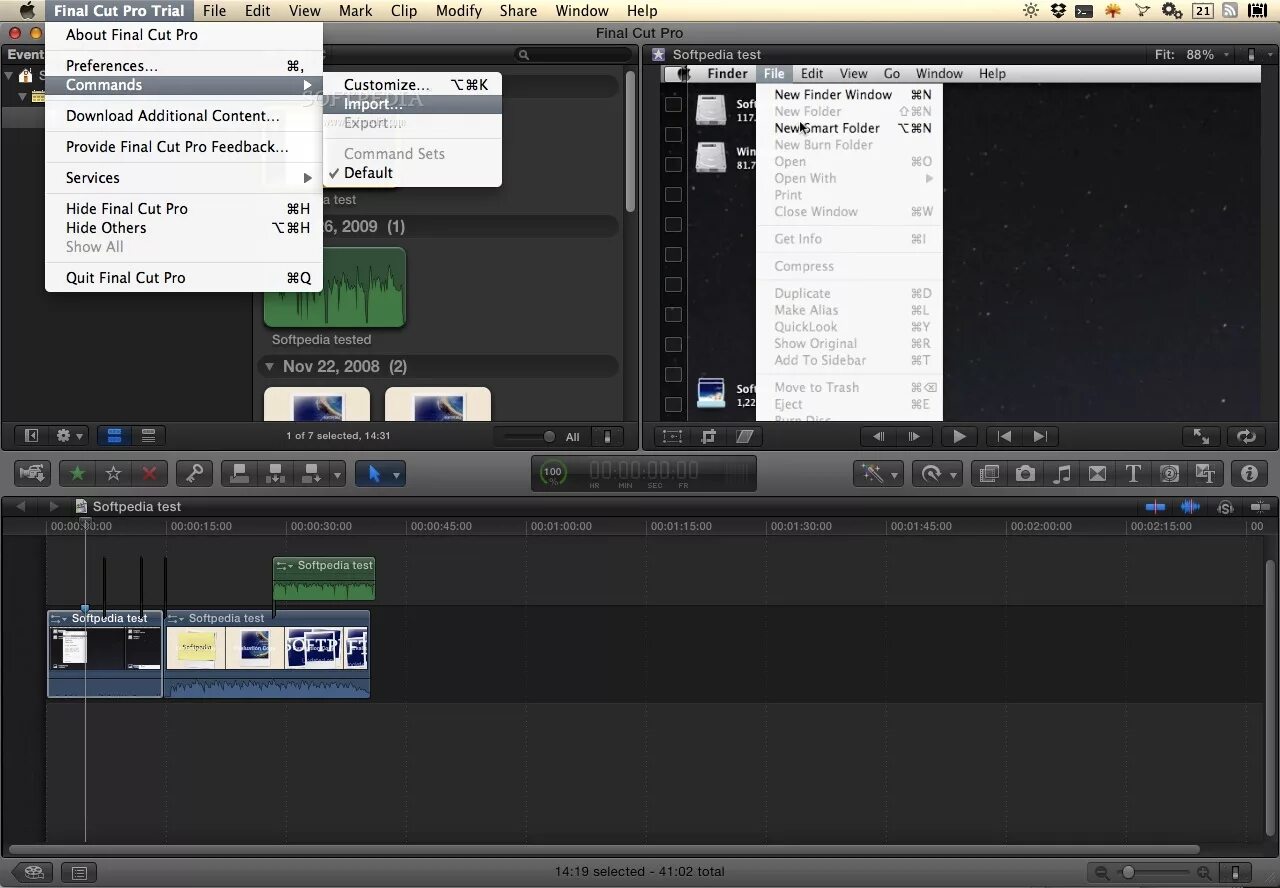Open the Titles browser T icon

[1133, 473]
